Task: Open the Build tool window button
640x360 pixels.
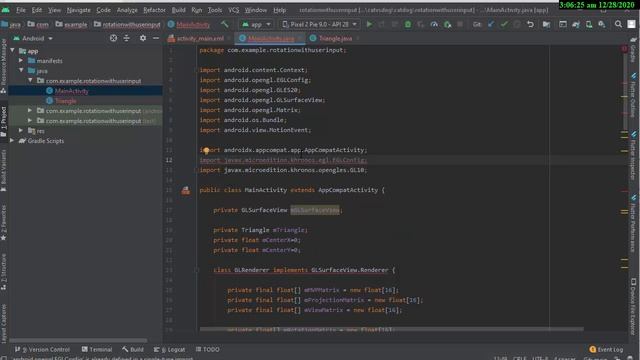Action: [x=133, y=349]
